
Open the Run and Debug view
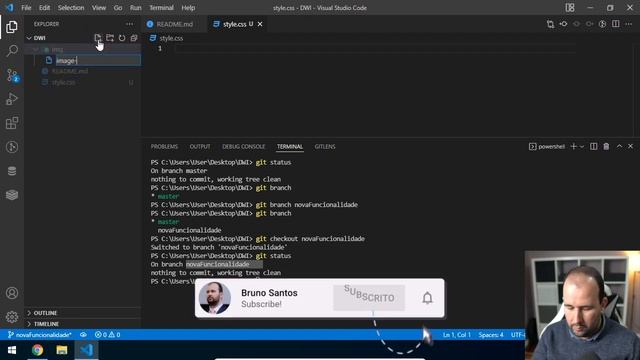pos(12,99)
